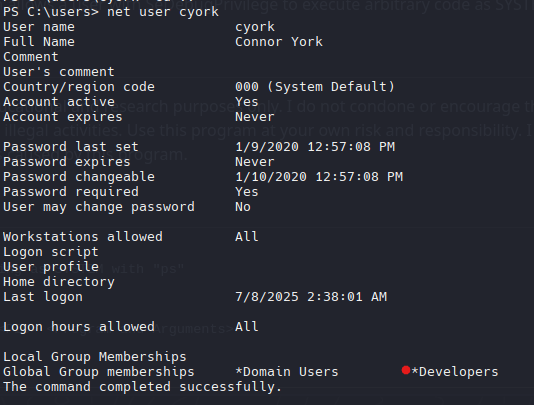Click the Workstations allowed All value
534x405 pixels.
coord(247,237)
